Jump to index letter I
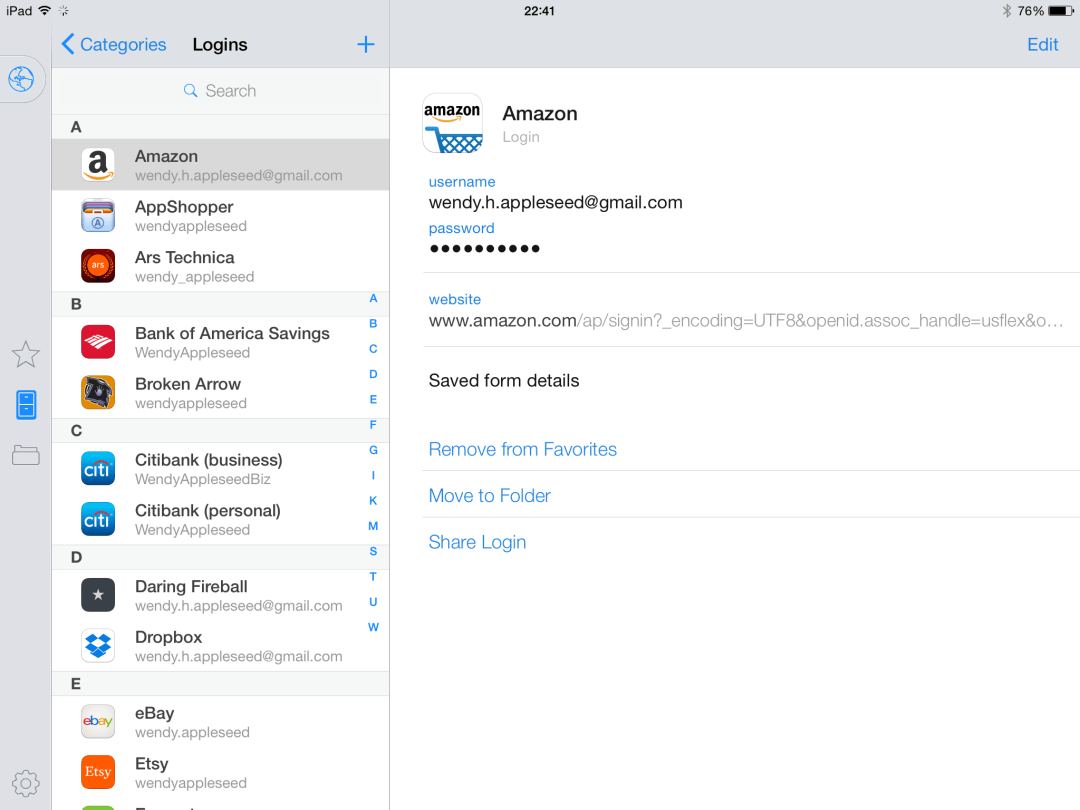 (x=373, y=475)
